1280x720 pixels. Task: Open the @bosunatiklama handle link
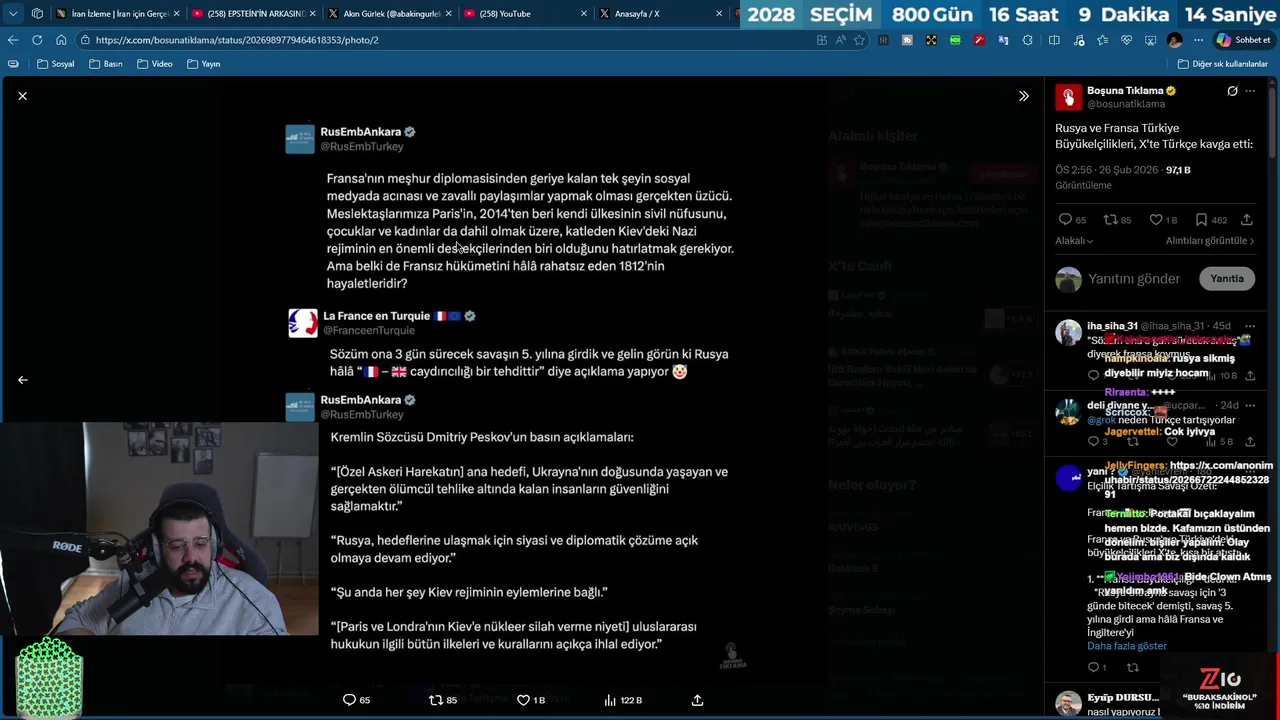pyautogui.click(x=1126, y=104)
